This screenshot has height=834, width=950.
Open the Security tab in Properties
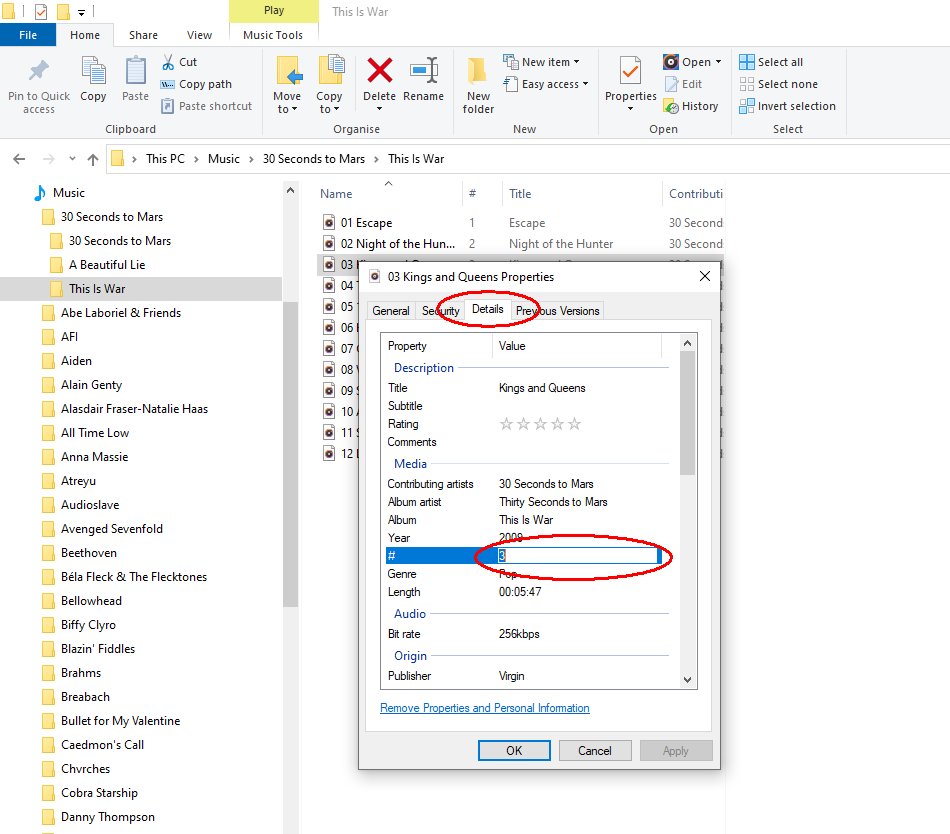(x=440, y=311)
